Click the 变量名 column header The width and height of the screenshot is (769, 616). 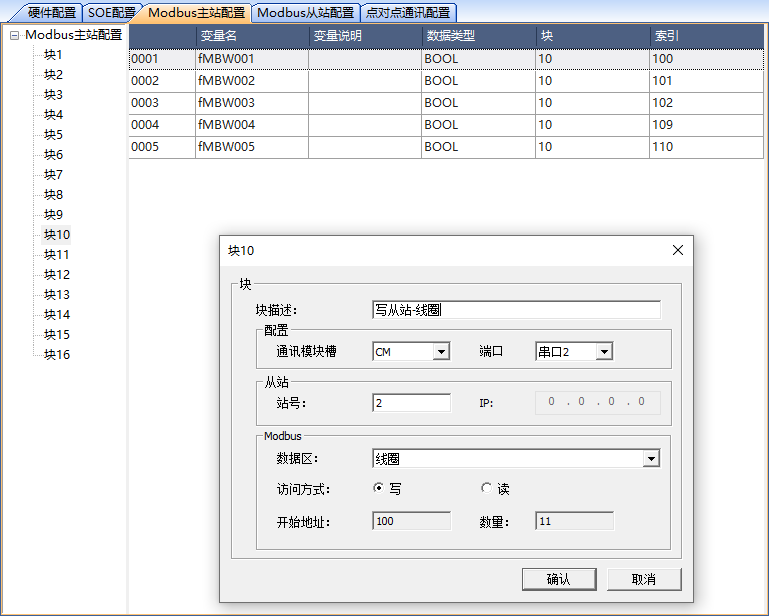(x=252, y=36)
